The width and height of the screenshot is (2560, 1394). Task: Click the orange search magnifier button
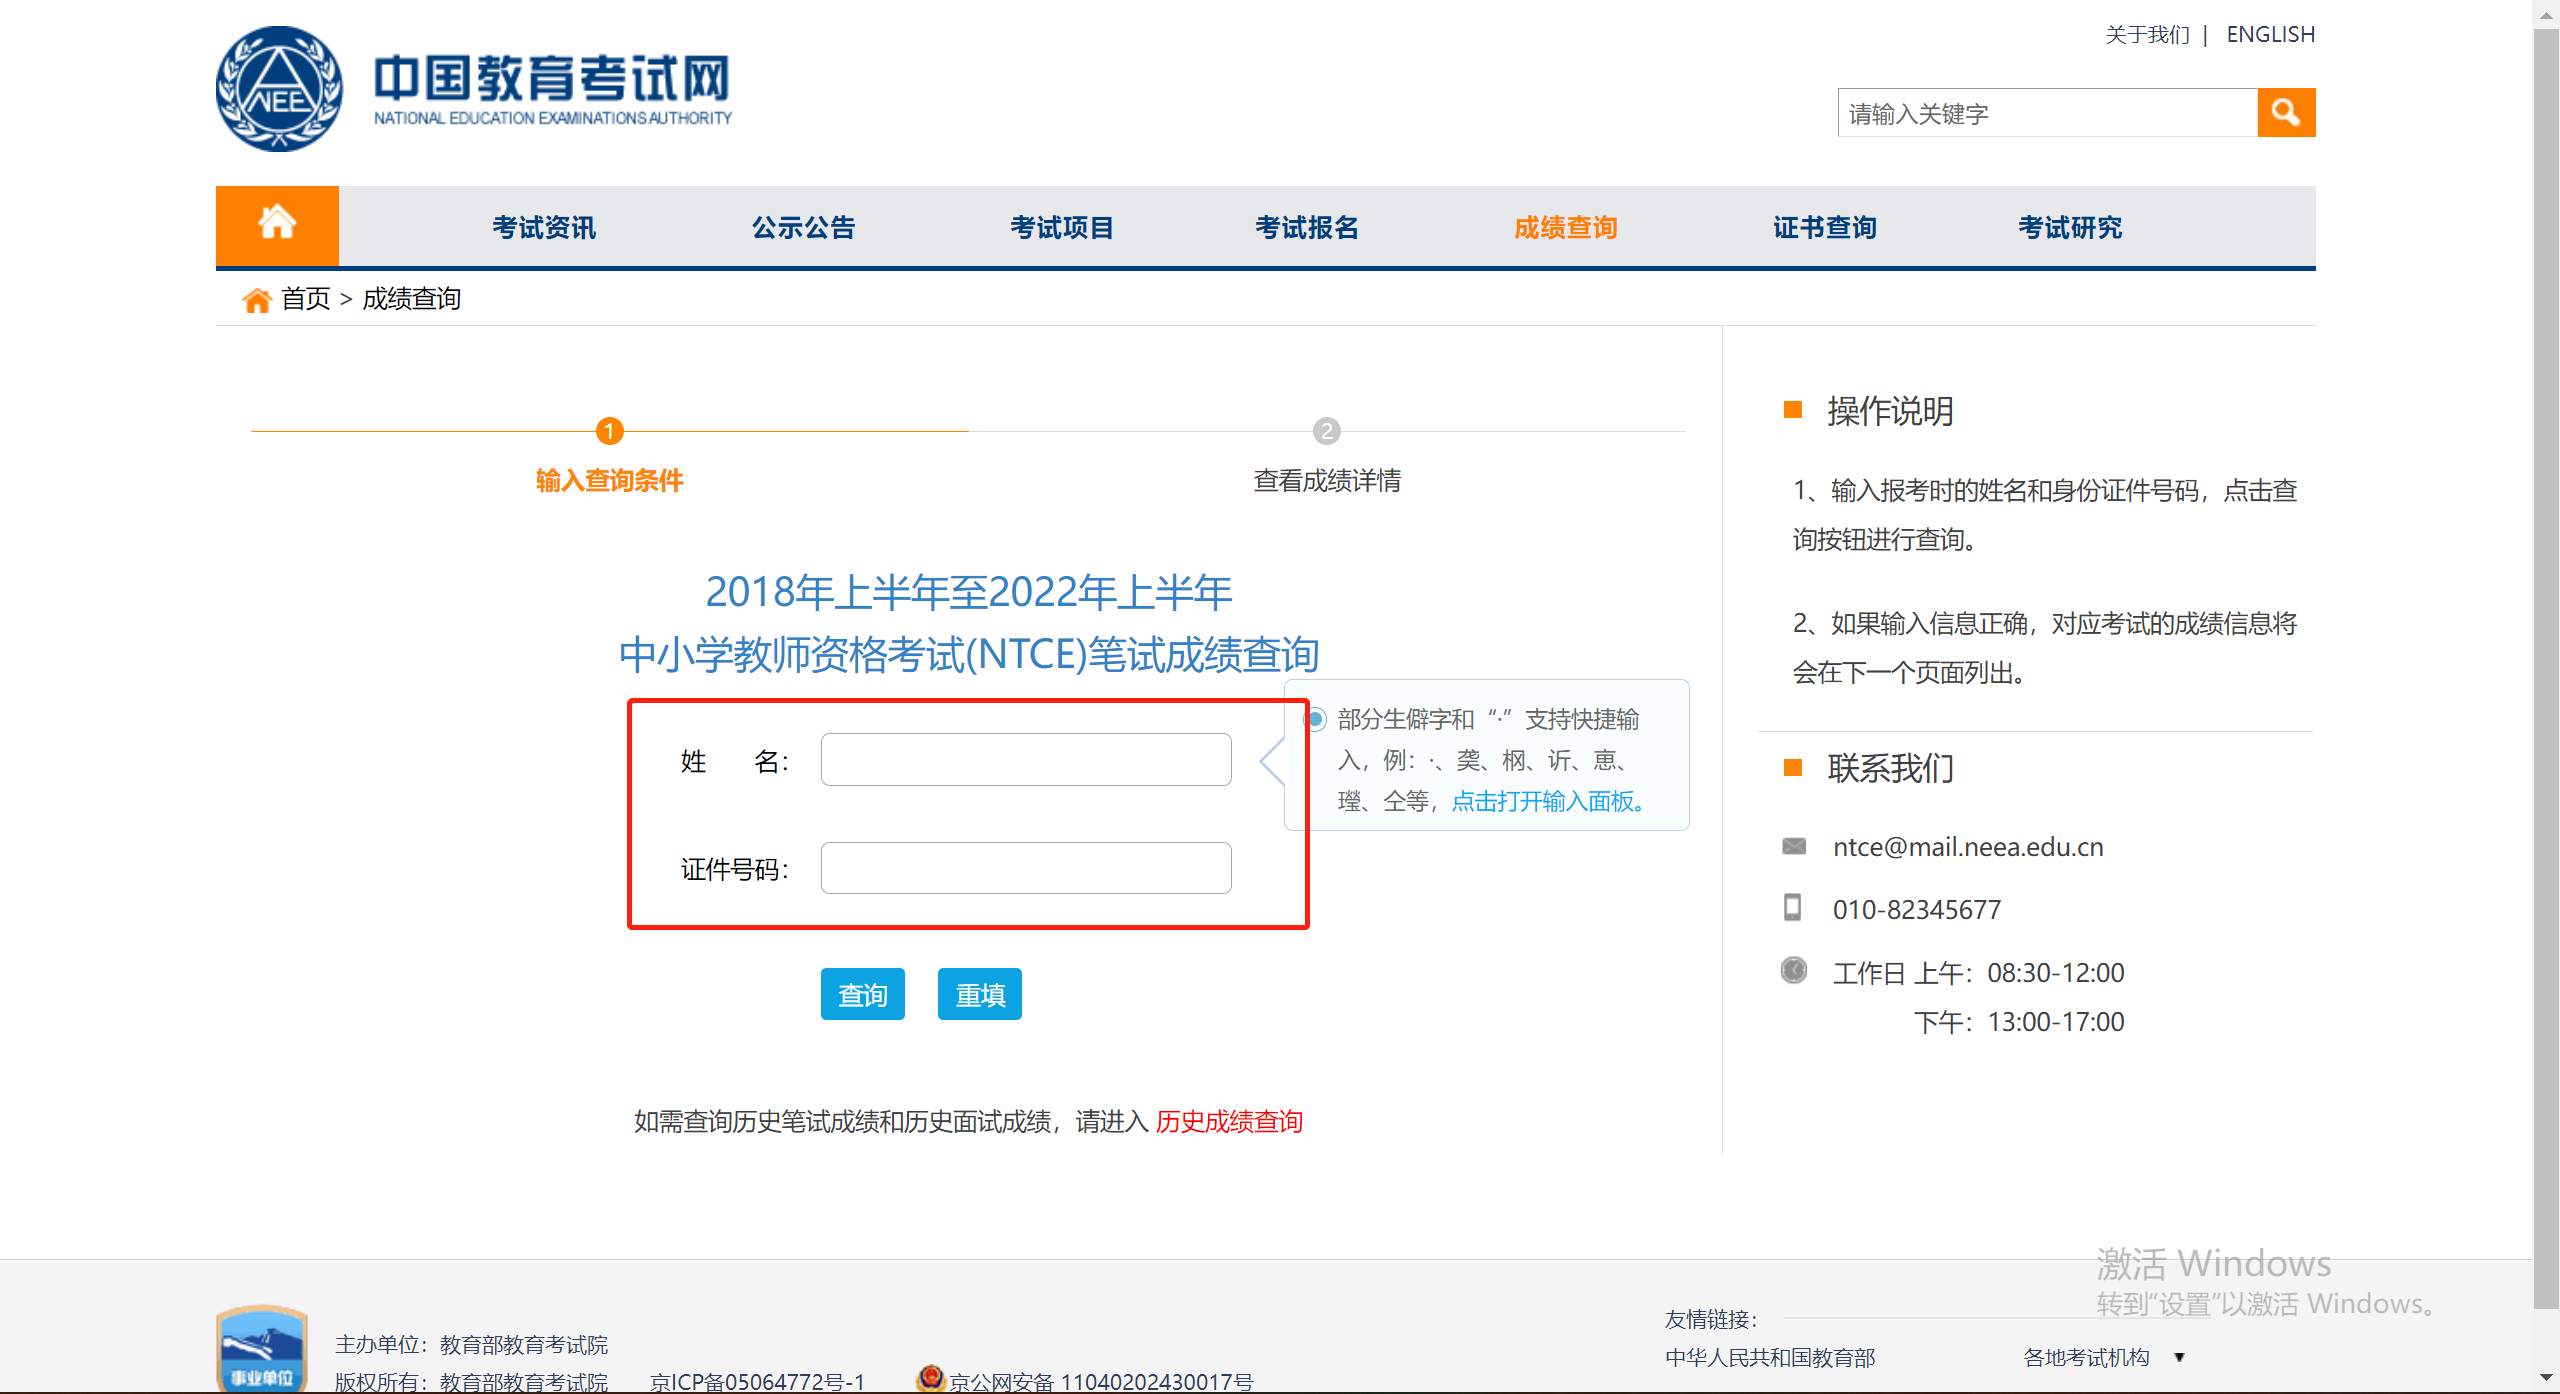point(2285,112)
